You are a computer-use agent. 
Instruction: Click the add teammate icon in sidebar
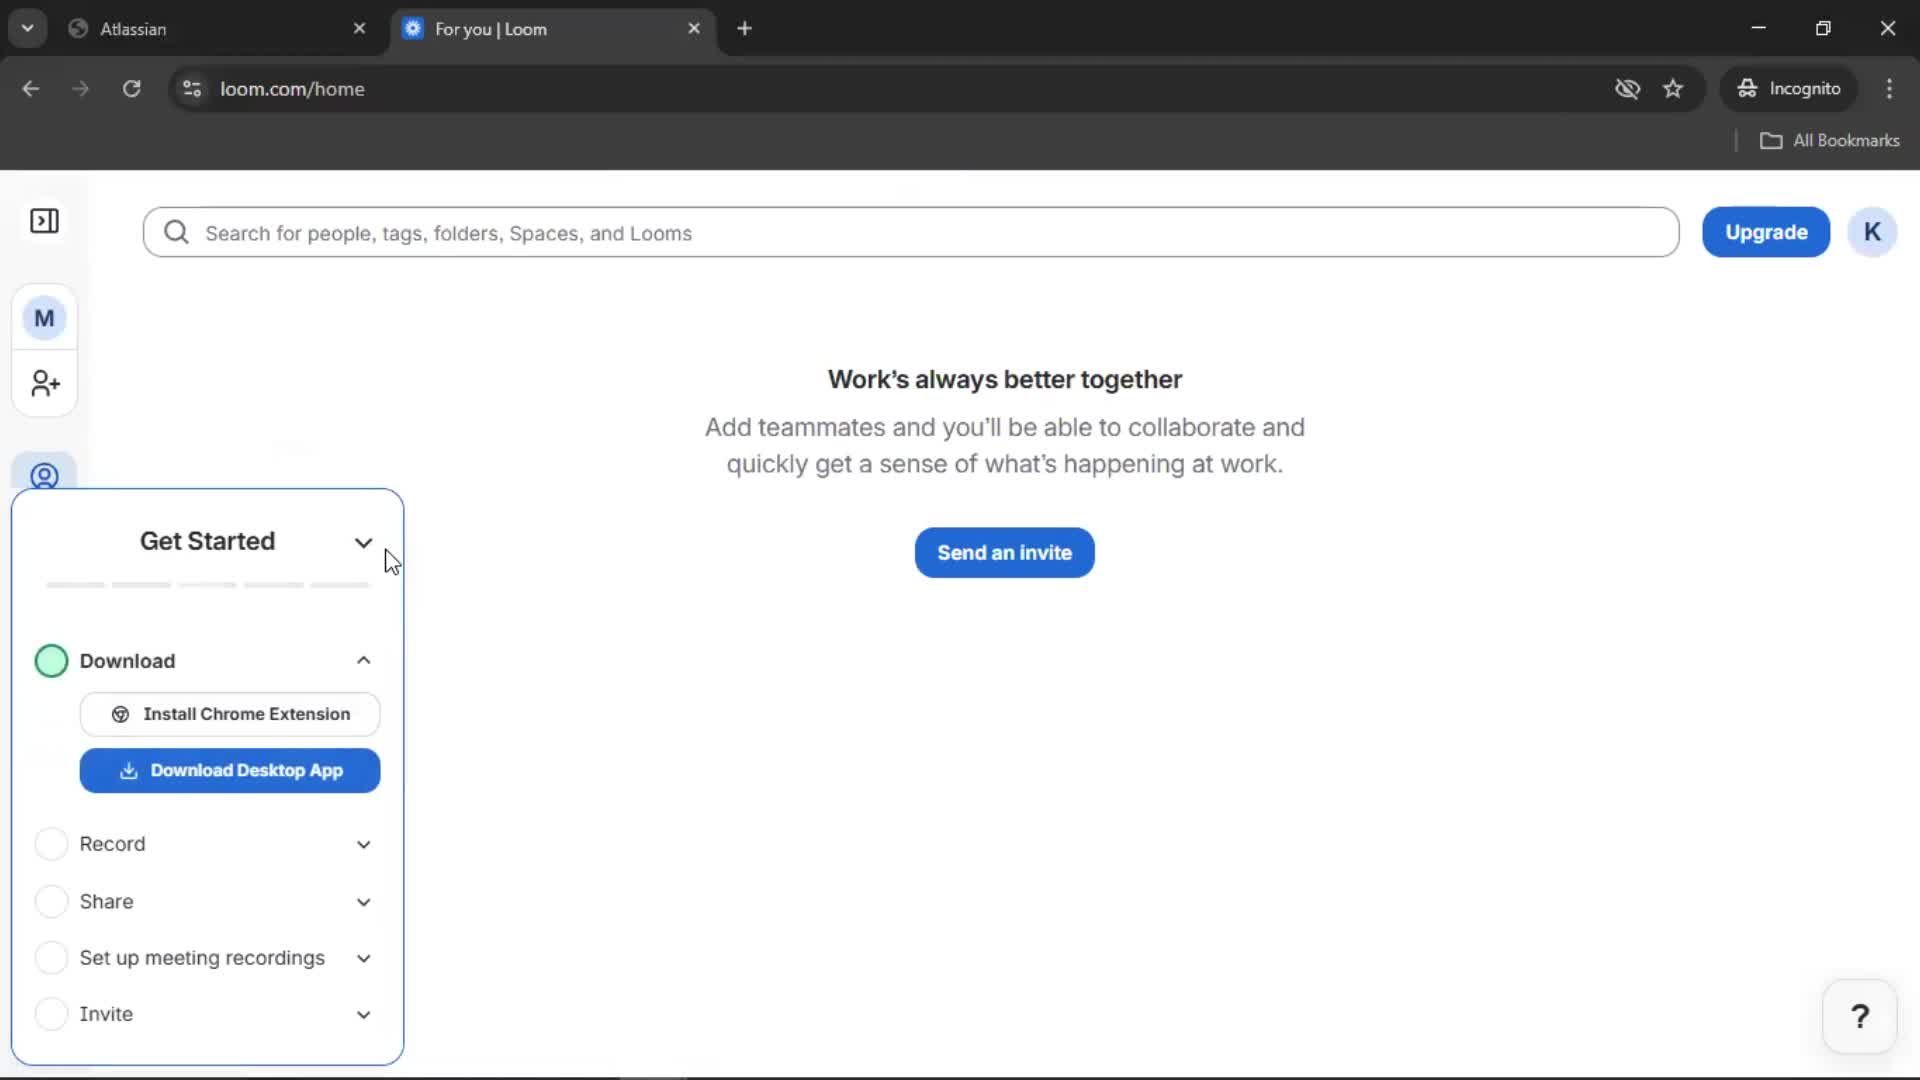click(43, 383)
